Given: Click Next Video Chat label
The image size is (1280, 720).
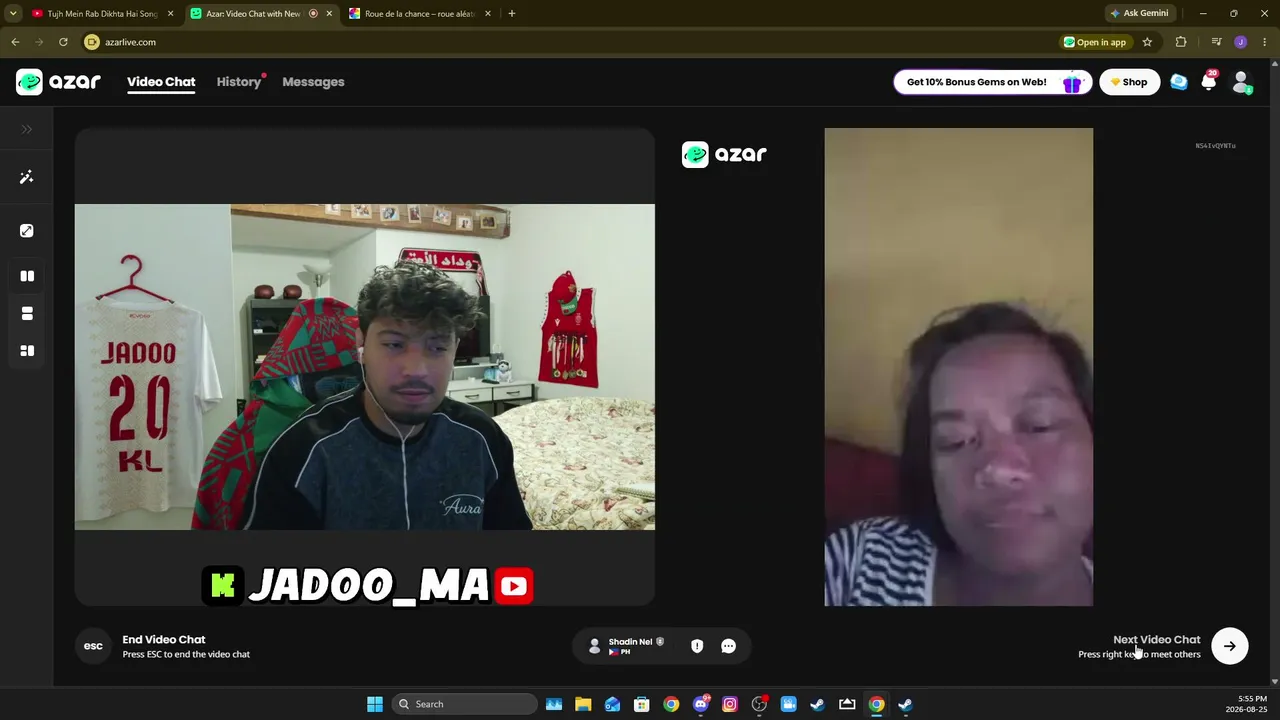Looking at the screenshot, I should (1157, 640).
